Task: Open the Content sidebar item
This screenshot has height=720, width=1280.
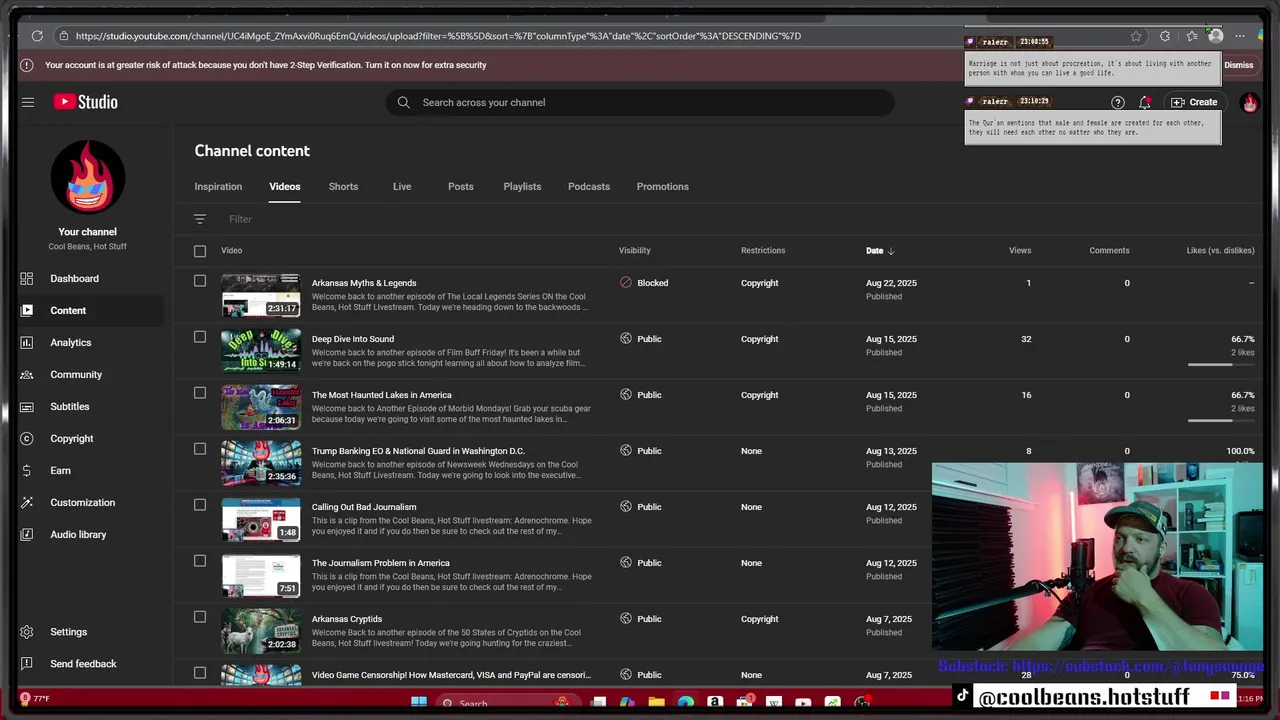Action: [x=90, y=310]
